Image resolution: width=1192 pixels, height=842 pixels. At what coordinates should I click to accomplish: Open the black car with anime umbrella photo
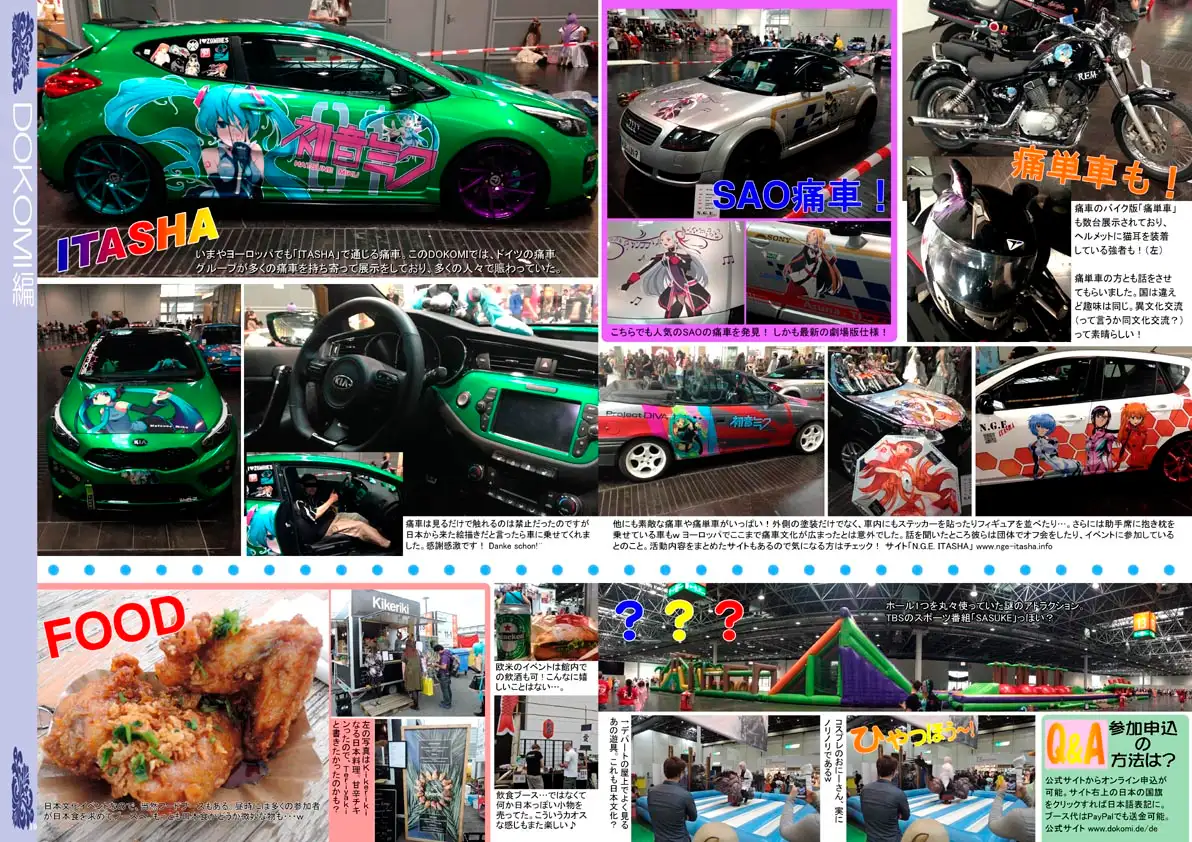tap(899, 431)
